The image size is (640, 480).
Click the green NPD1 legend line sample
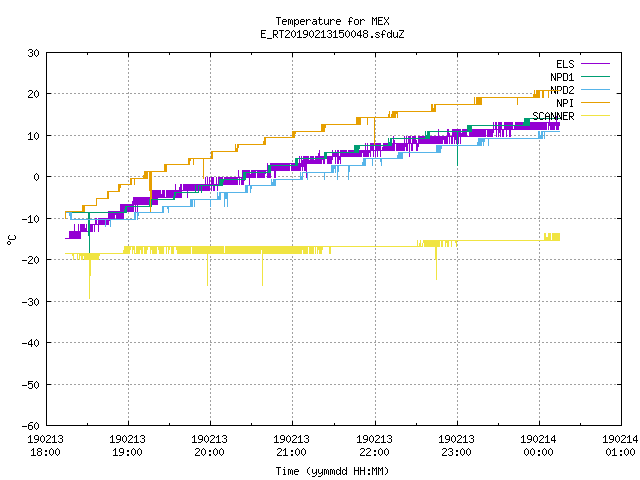coord(595,76)
